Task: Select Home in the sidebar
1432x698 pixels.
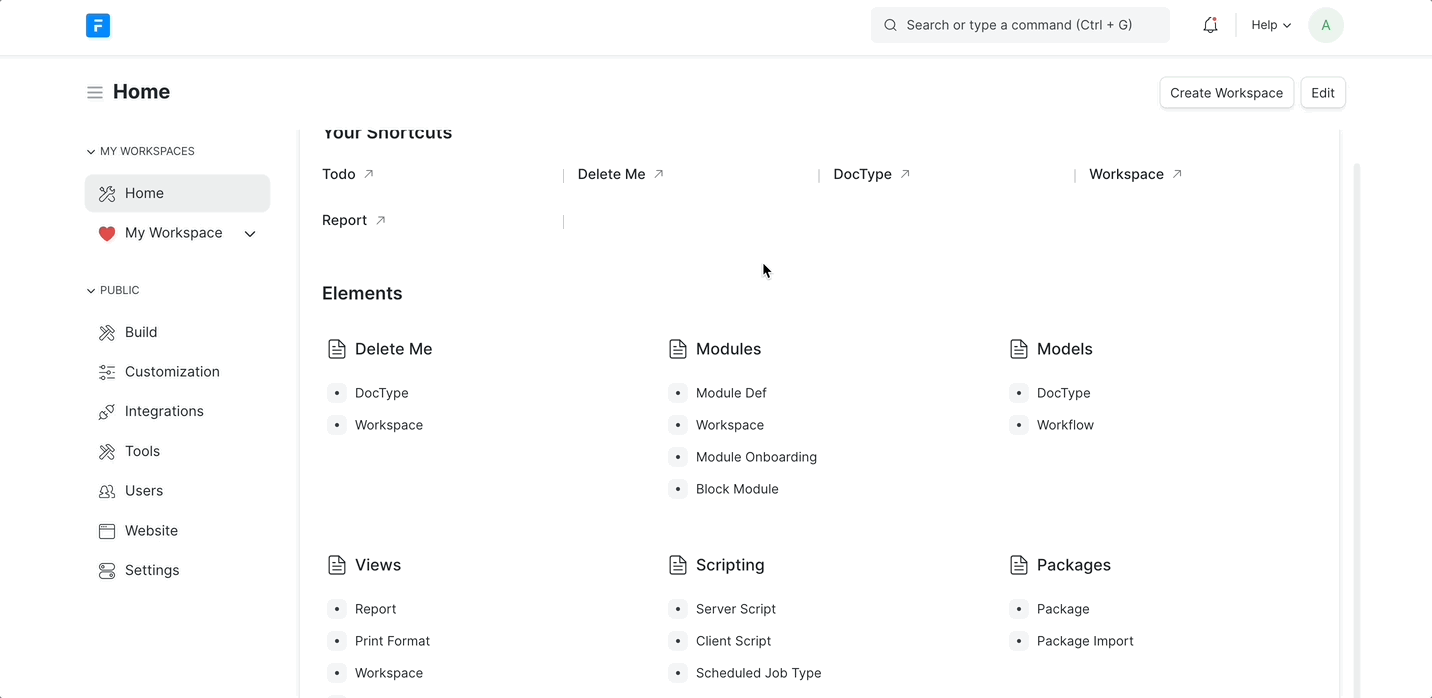Action: (177, 194)
